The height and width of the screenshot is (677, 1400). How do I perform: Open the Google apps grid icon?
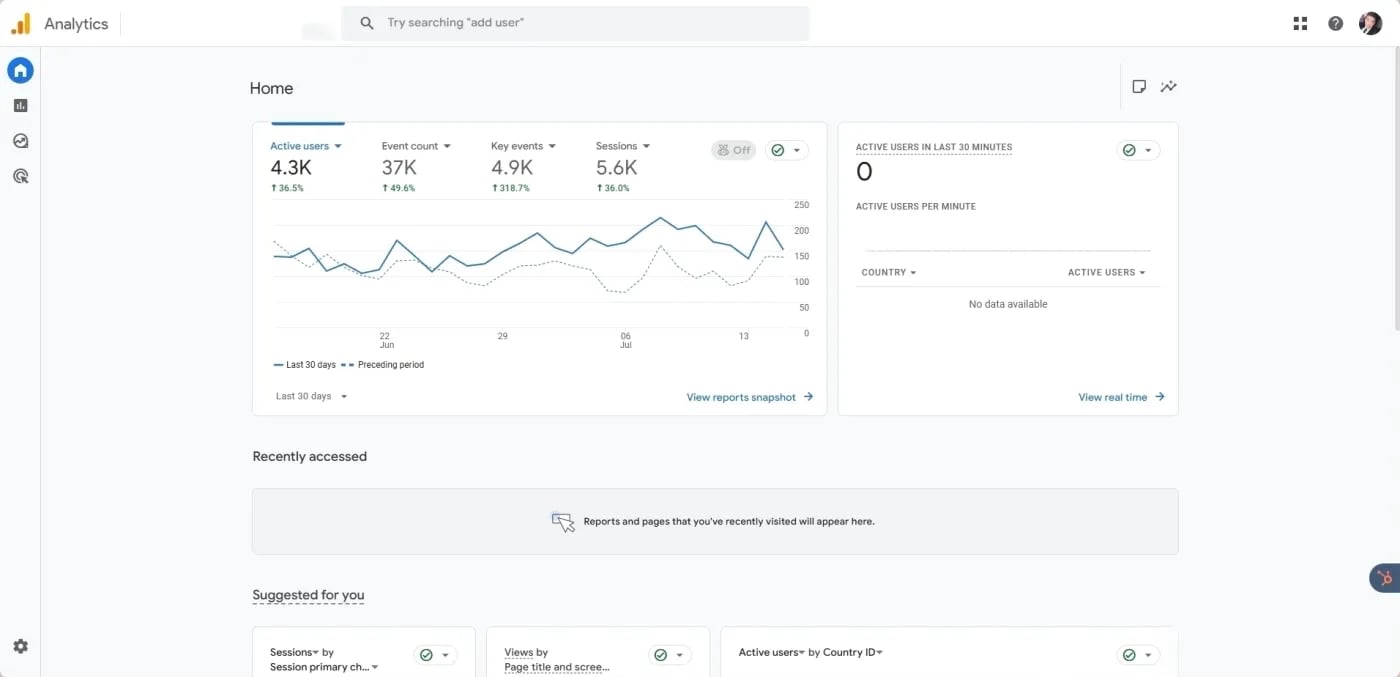pos(1299,22)
